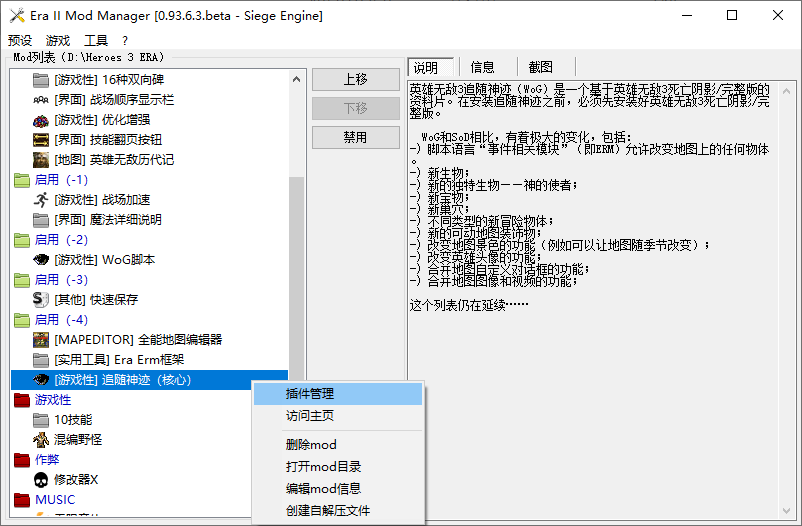
Task: Select the 混编野怪 mod entry
Action: click(78, 440)
